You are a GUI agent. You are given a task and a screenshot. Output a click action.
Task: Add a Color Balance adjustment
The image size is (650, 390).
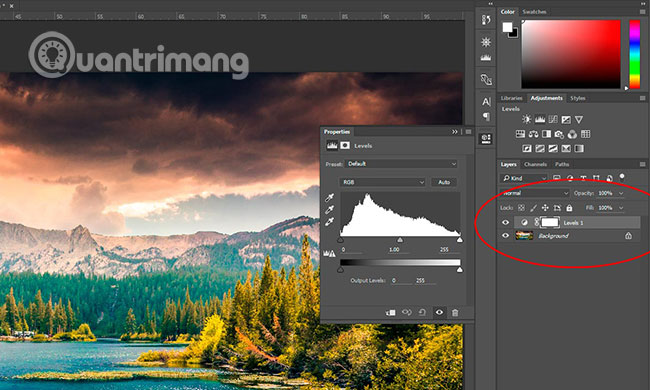(x=534, y=134)
